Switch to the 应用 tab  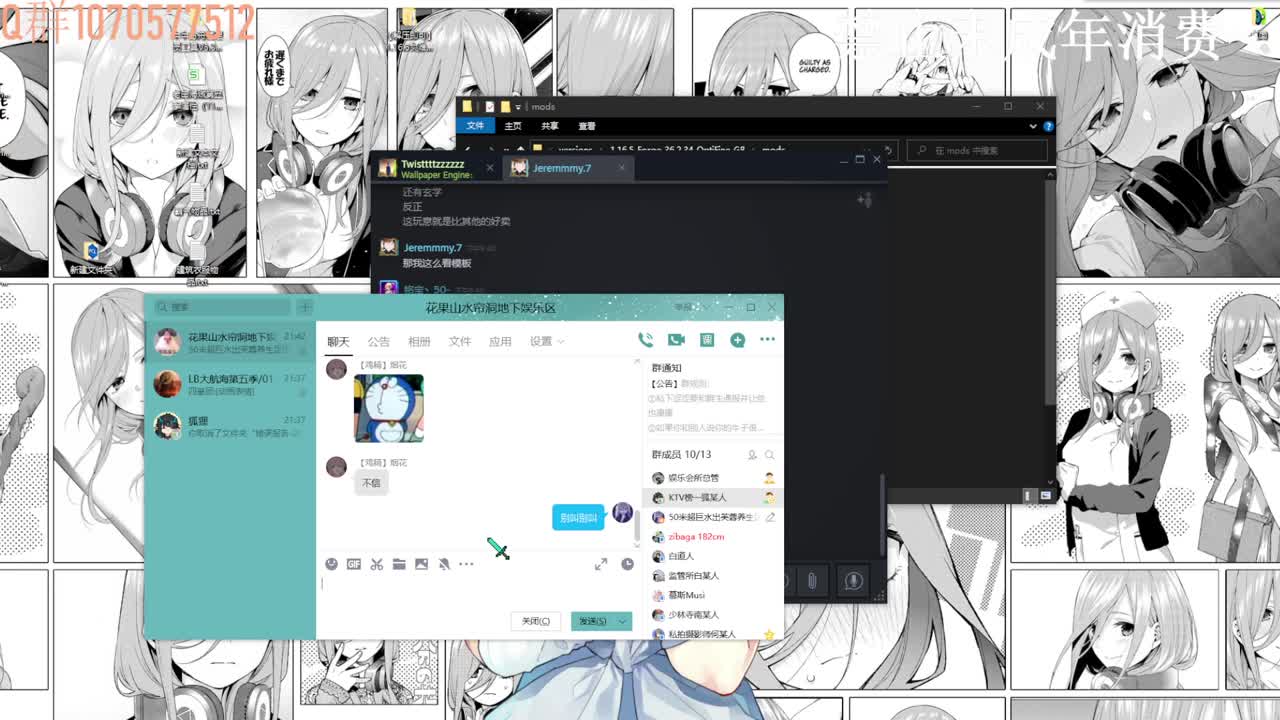tap(500, 341)
